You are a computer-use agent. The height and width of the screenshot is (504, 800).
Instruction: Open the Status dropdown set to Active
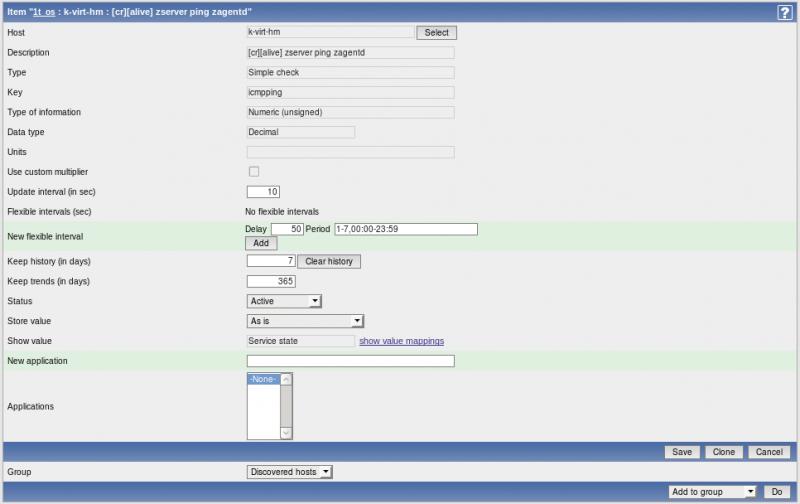284,301
